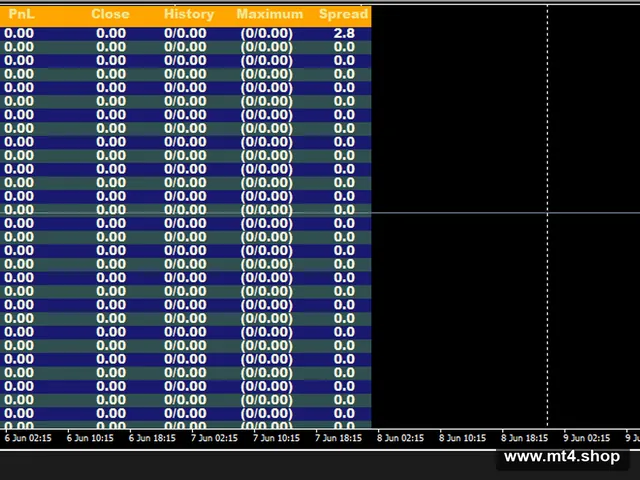Click the 6 Jun 10:15 time label
Screen dimensions: 640x480
tap(90, 438)
